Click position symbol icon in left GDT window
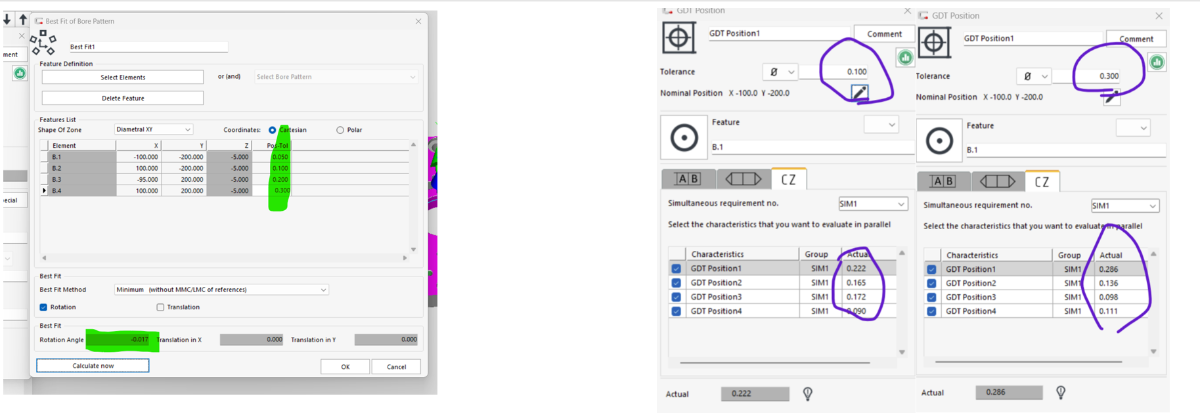The width and height of the screenshot is (1200, 415). (679, 40)
